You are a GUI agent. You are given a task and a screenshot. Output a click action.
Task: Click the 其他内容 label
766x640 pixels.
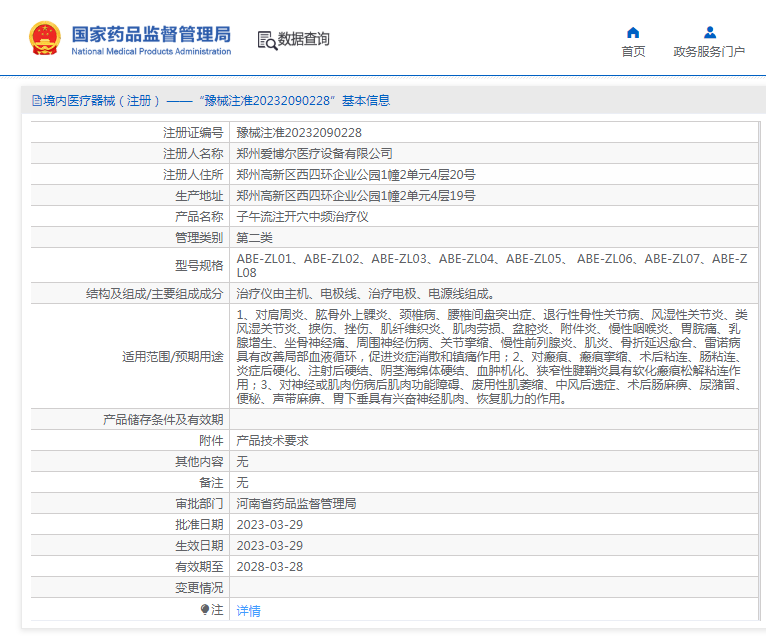coord(199,462)
